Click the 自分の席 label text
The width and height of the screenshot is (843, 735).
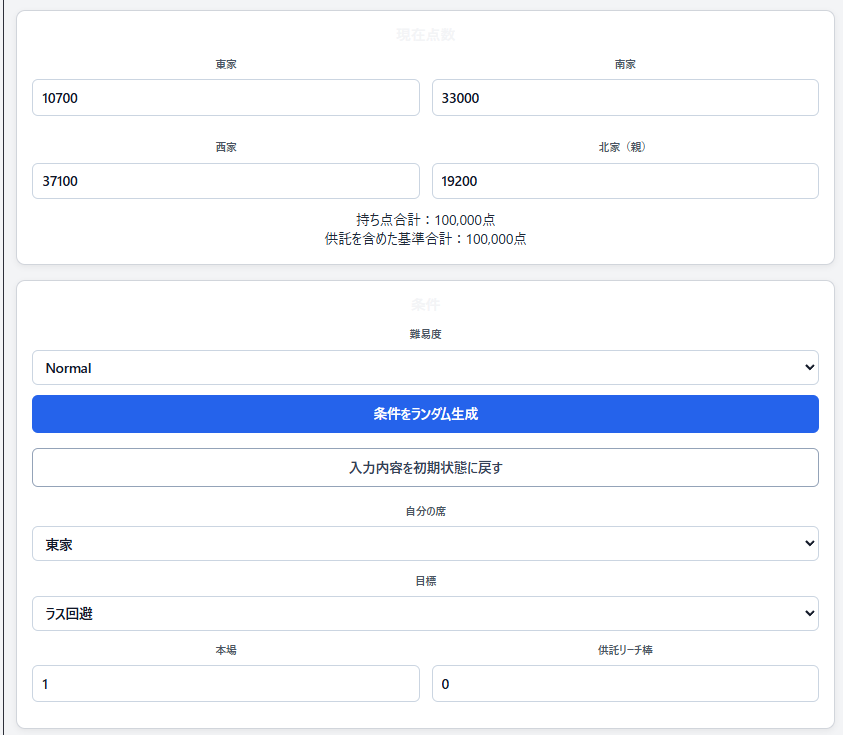click(425, 511)
